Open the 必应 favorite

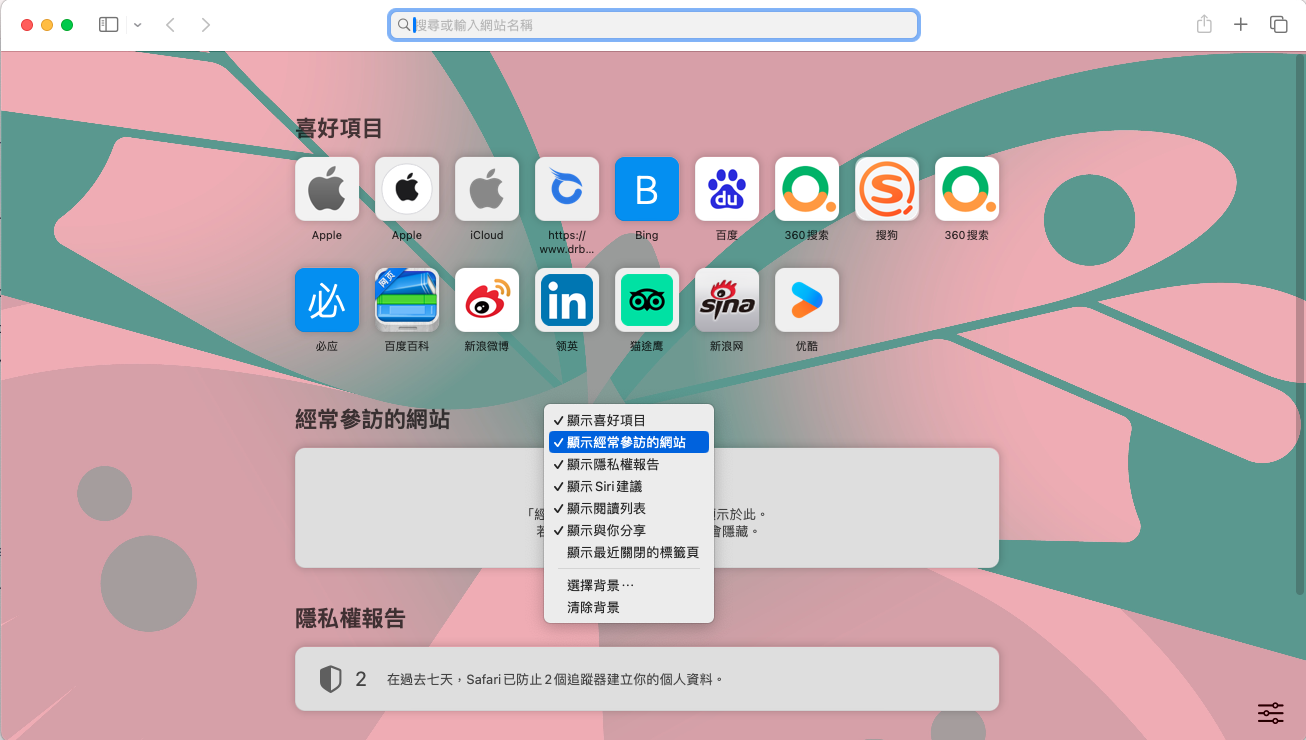(x=327, y=299)
